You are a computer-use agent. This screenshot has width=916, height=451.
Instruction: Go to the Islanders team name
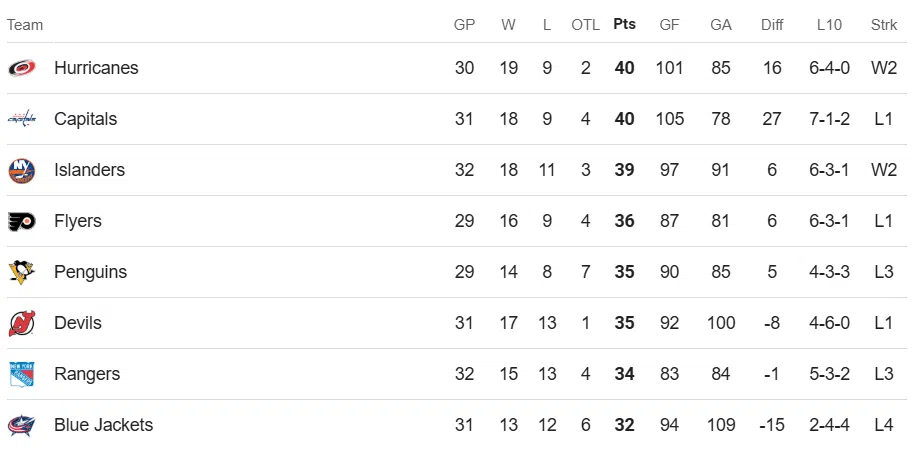point(89,170)
